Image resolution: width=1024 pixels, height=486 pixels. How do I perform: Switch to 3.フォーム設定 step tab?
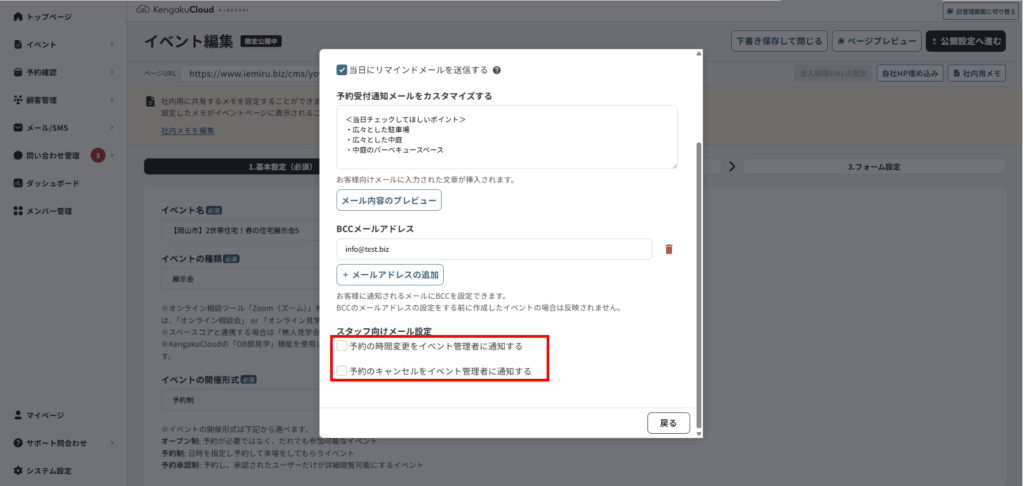pyautogui.click(x=874, y=167)
